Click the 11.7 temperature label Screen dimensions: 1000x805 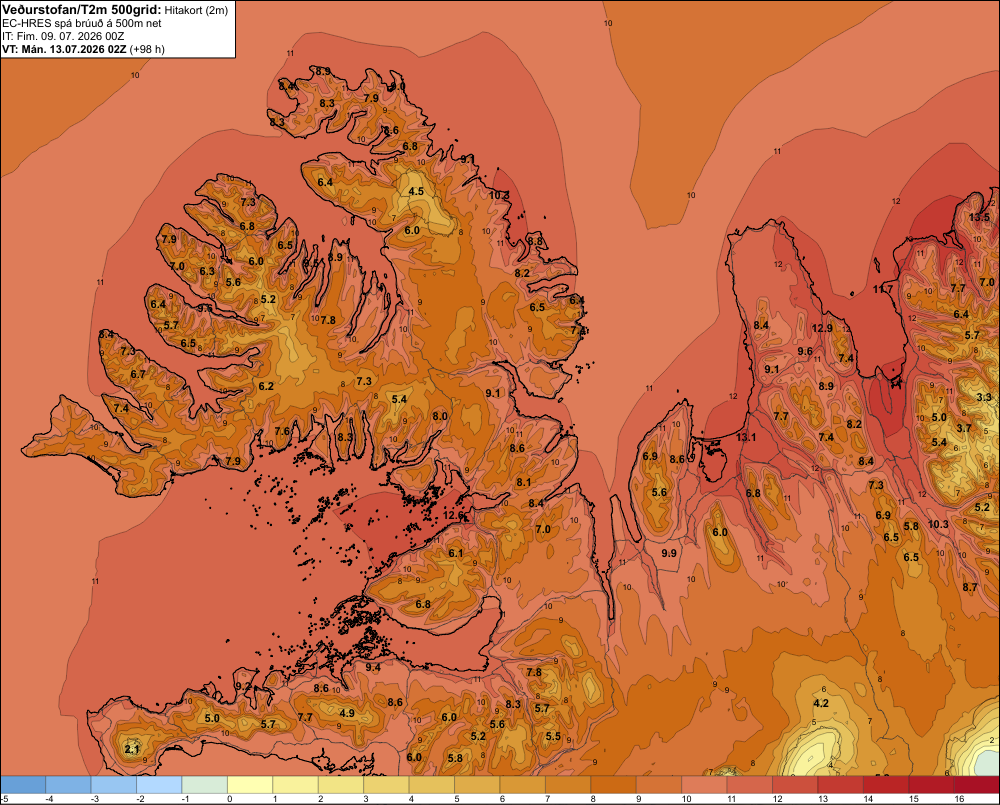[x=883, y=289]
